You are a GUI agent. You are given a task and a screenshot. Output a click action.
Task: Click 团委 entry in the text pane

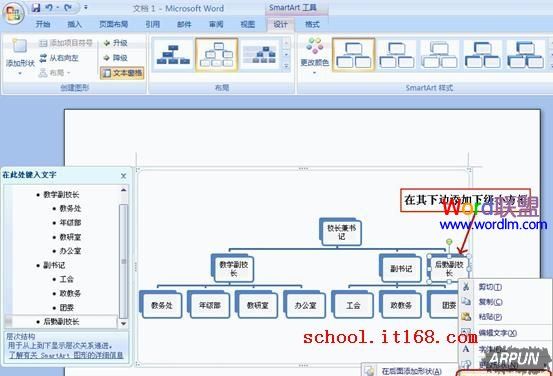(x=67, y=308)
